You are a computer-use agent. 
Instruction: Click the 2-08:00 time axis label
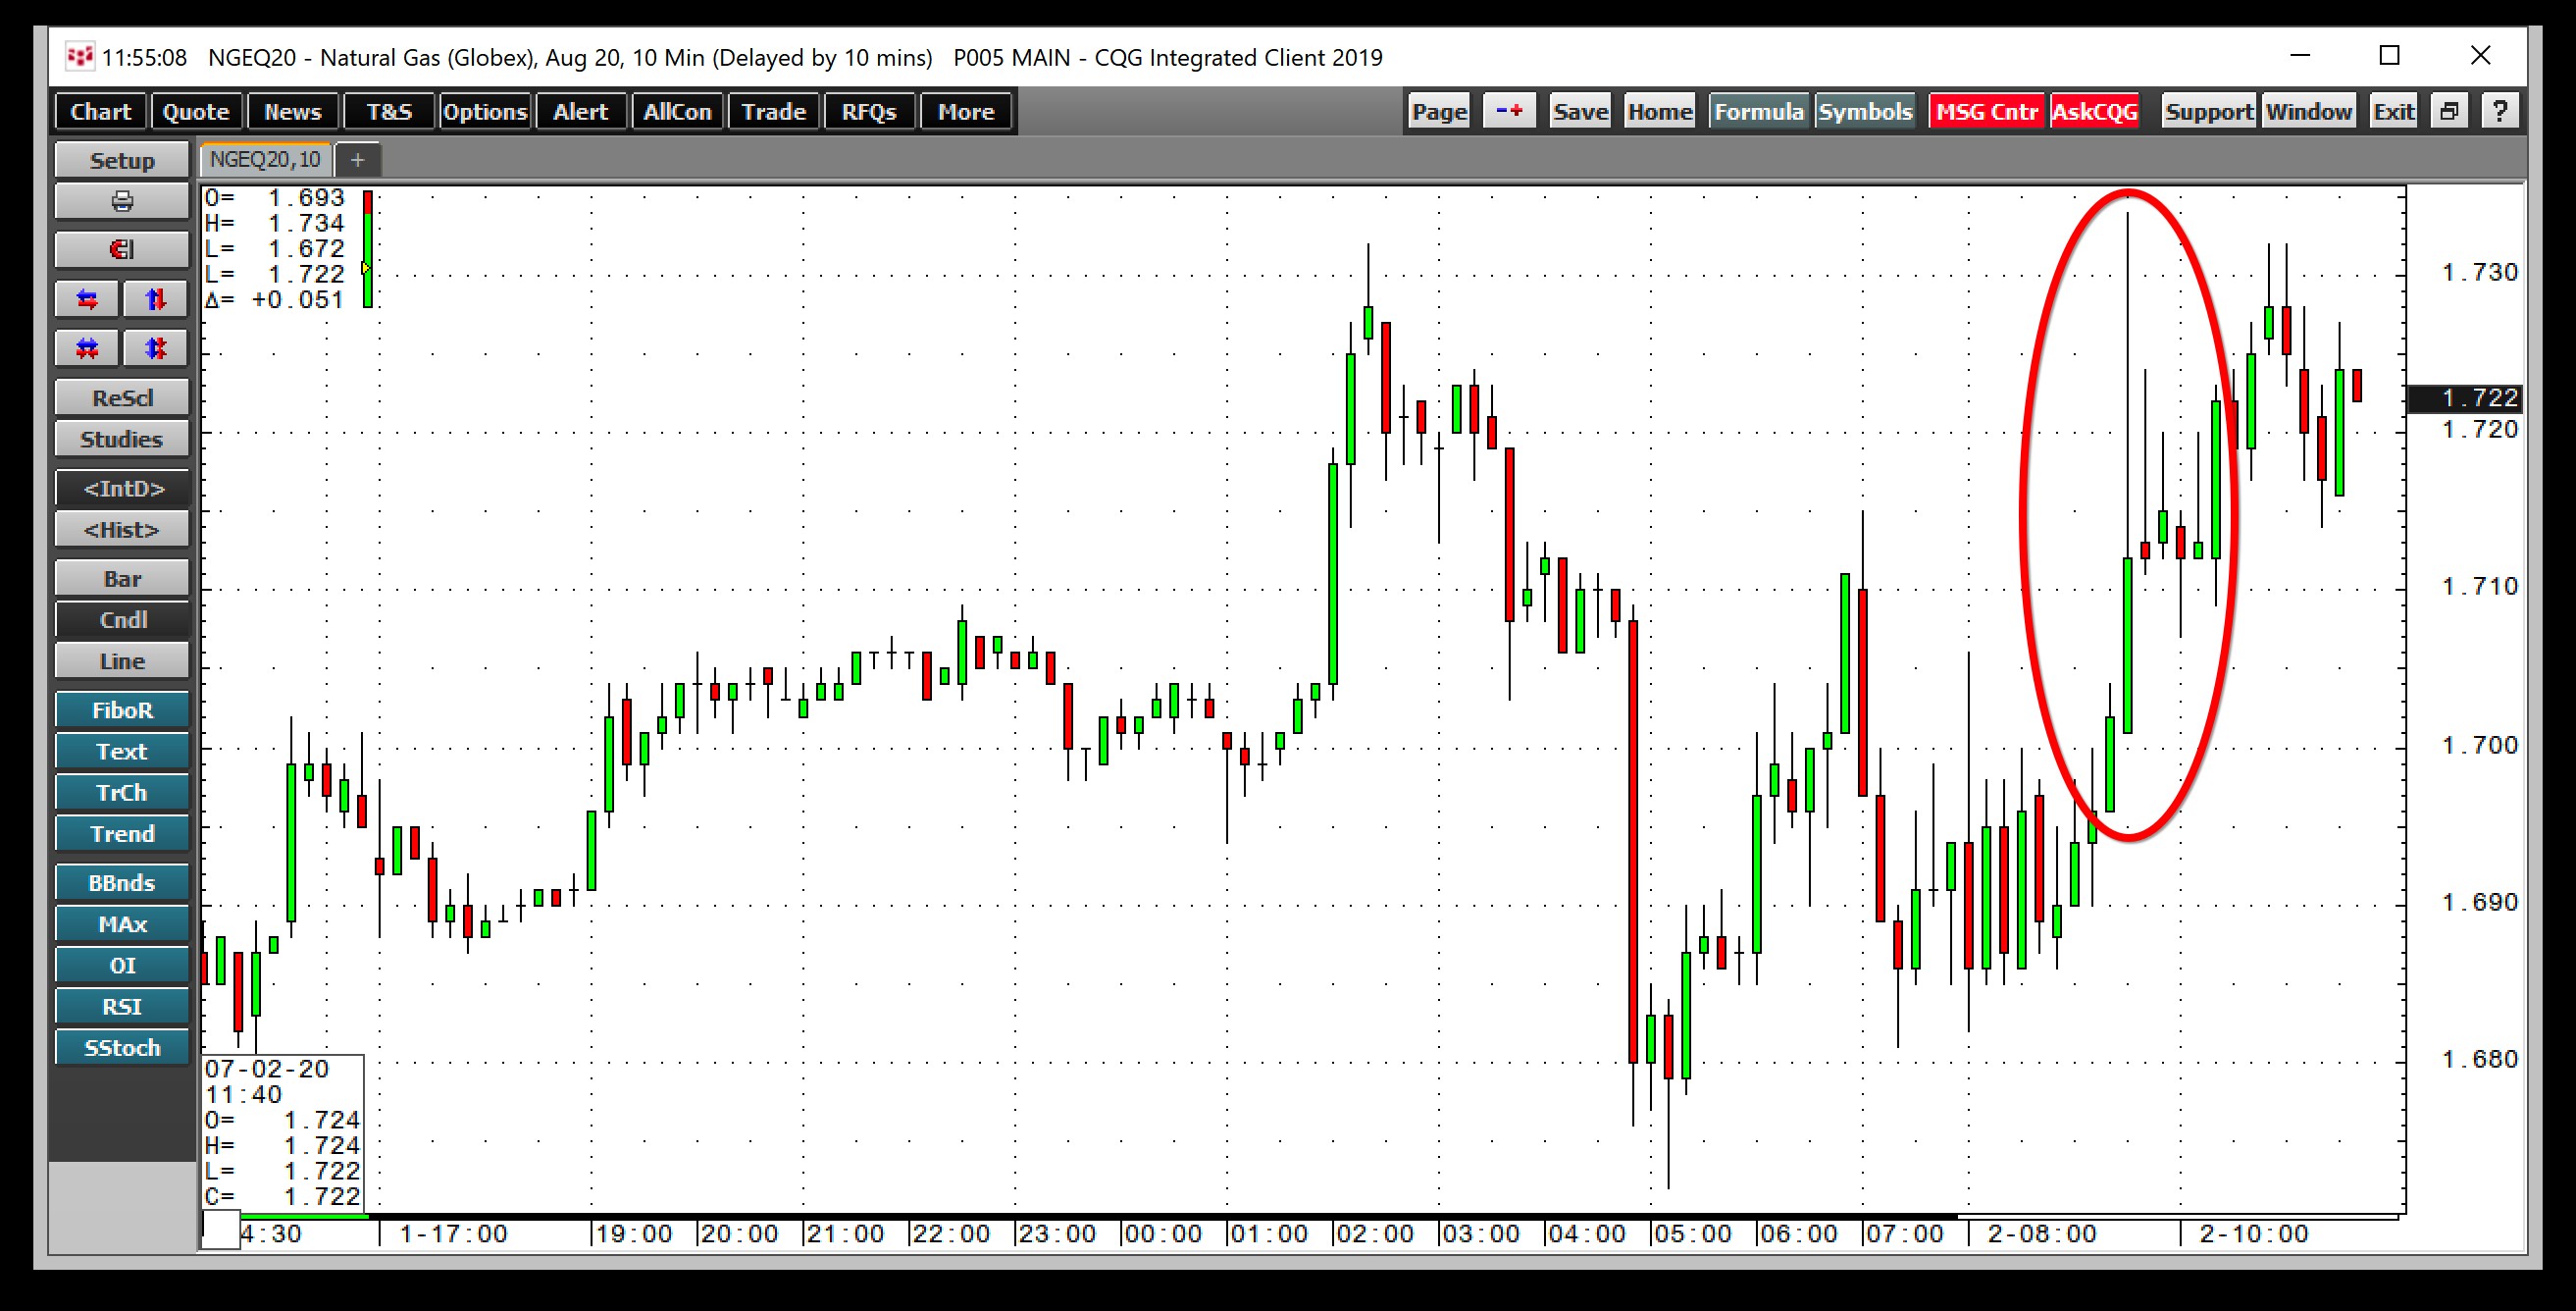(x=2042, y=1234)
